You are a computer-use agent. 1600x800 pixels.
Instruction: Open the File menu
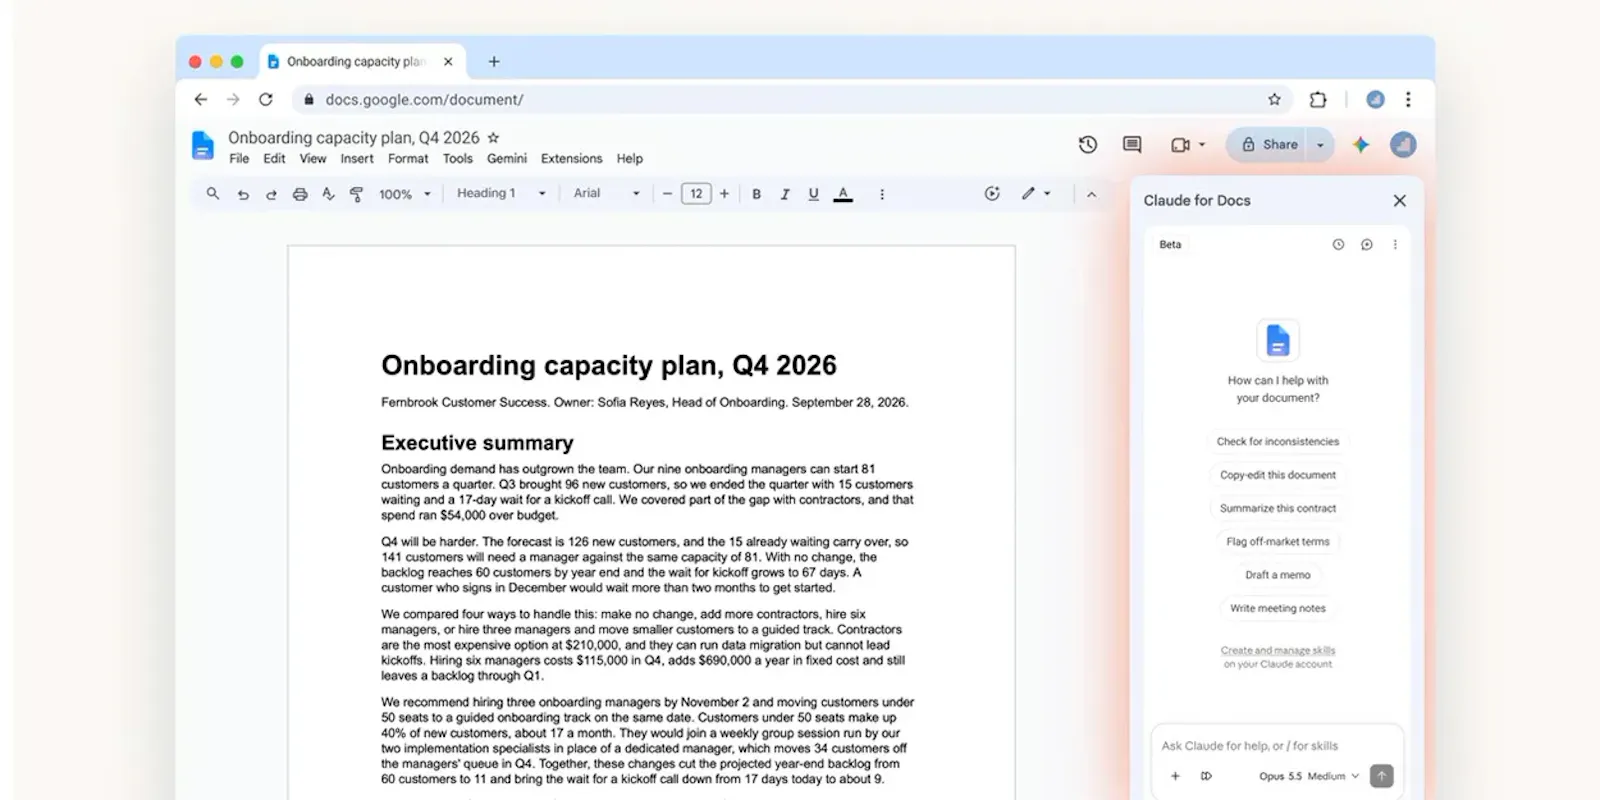tap(239, 159)
